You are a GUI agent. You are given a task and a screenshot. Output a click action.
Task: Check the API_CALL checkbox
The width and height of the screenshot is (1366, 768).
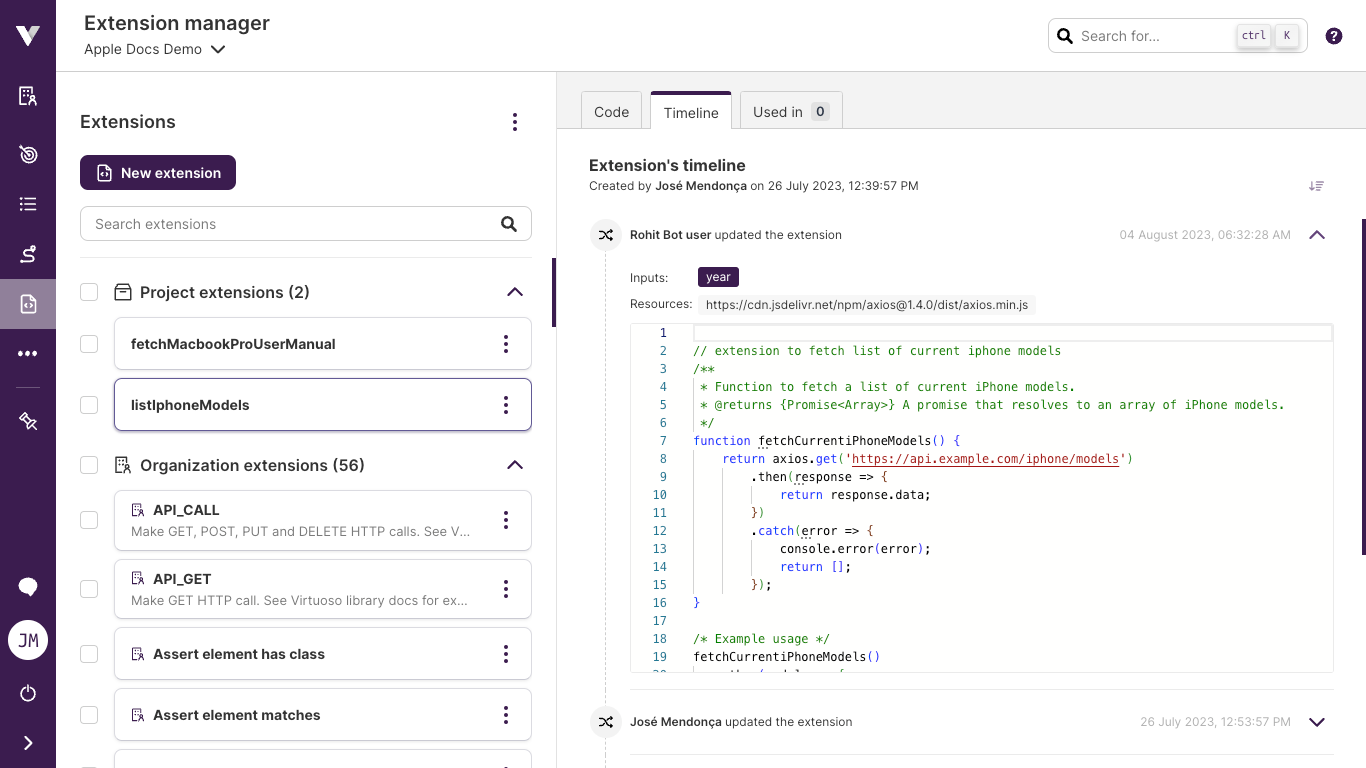89,520
